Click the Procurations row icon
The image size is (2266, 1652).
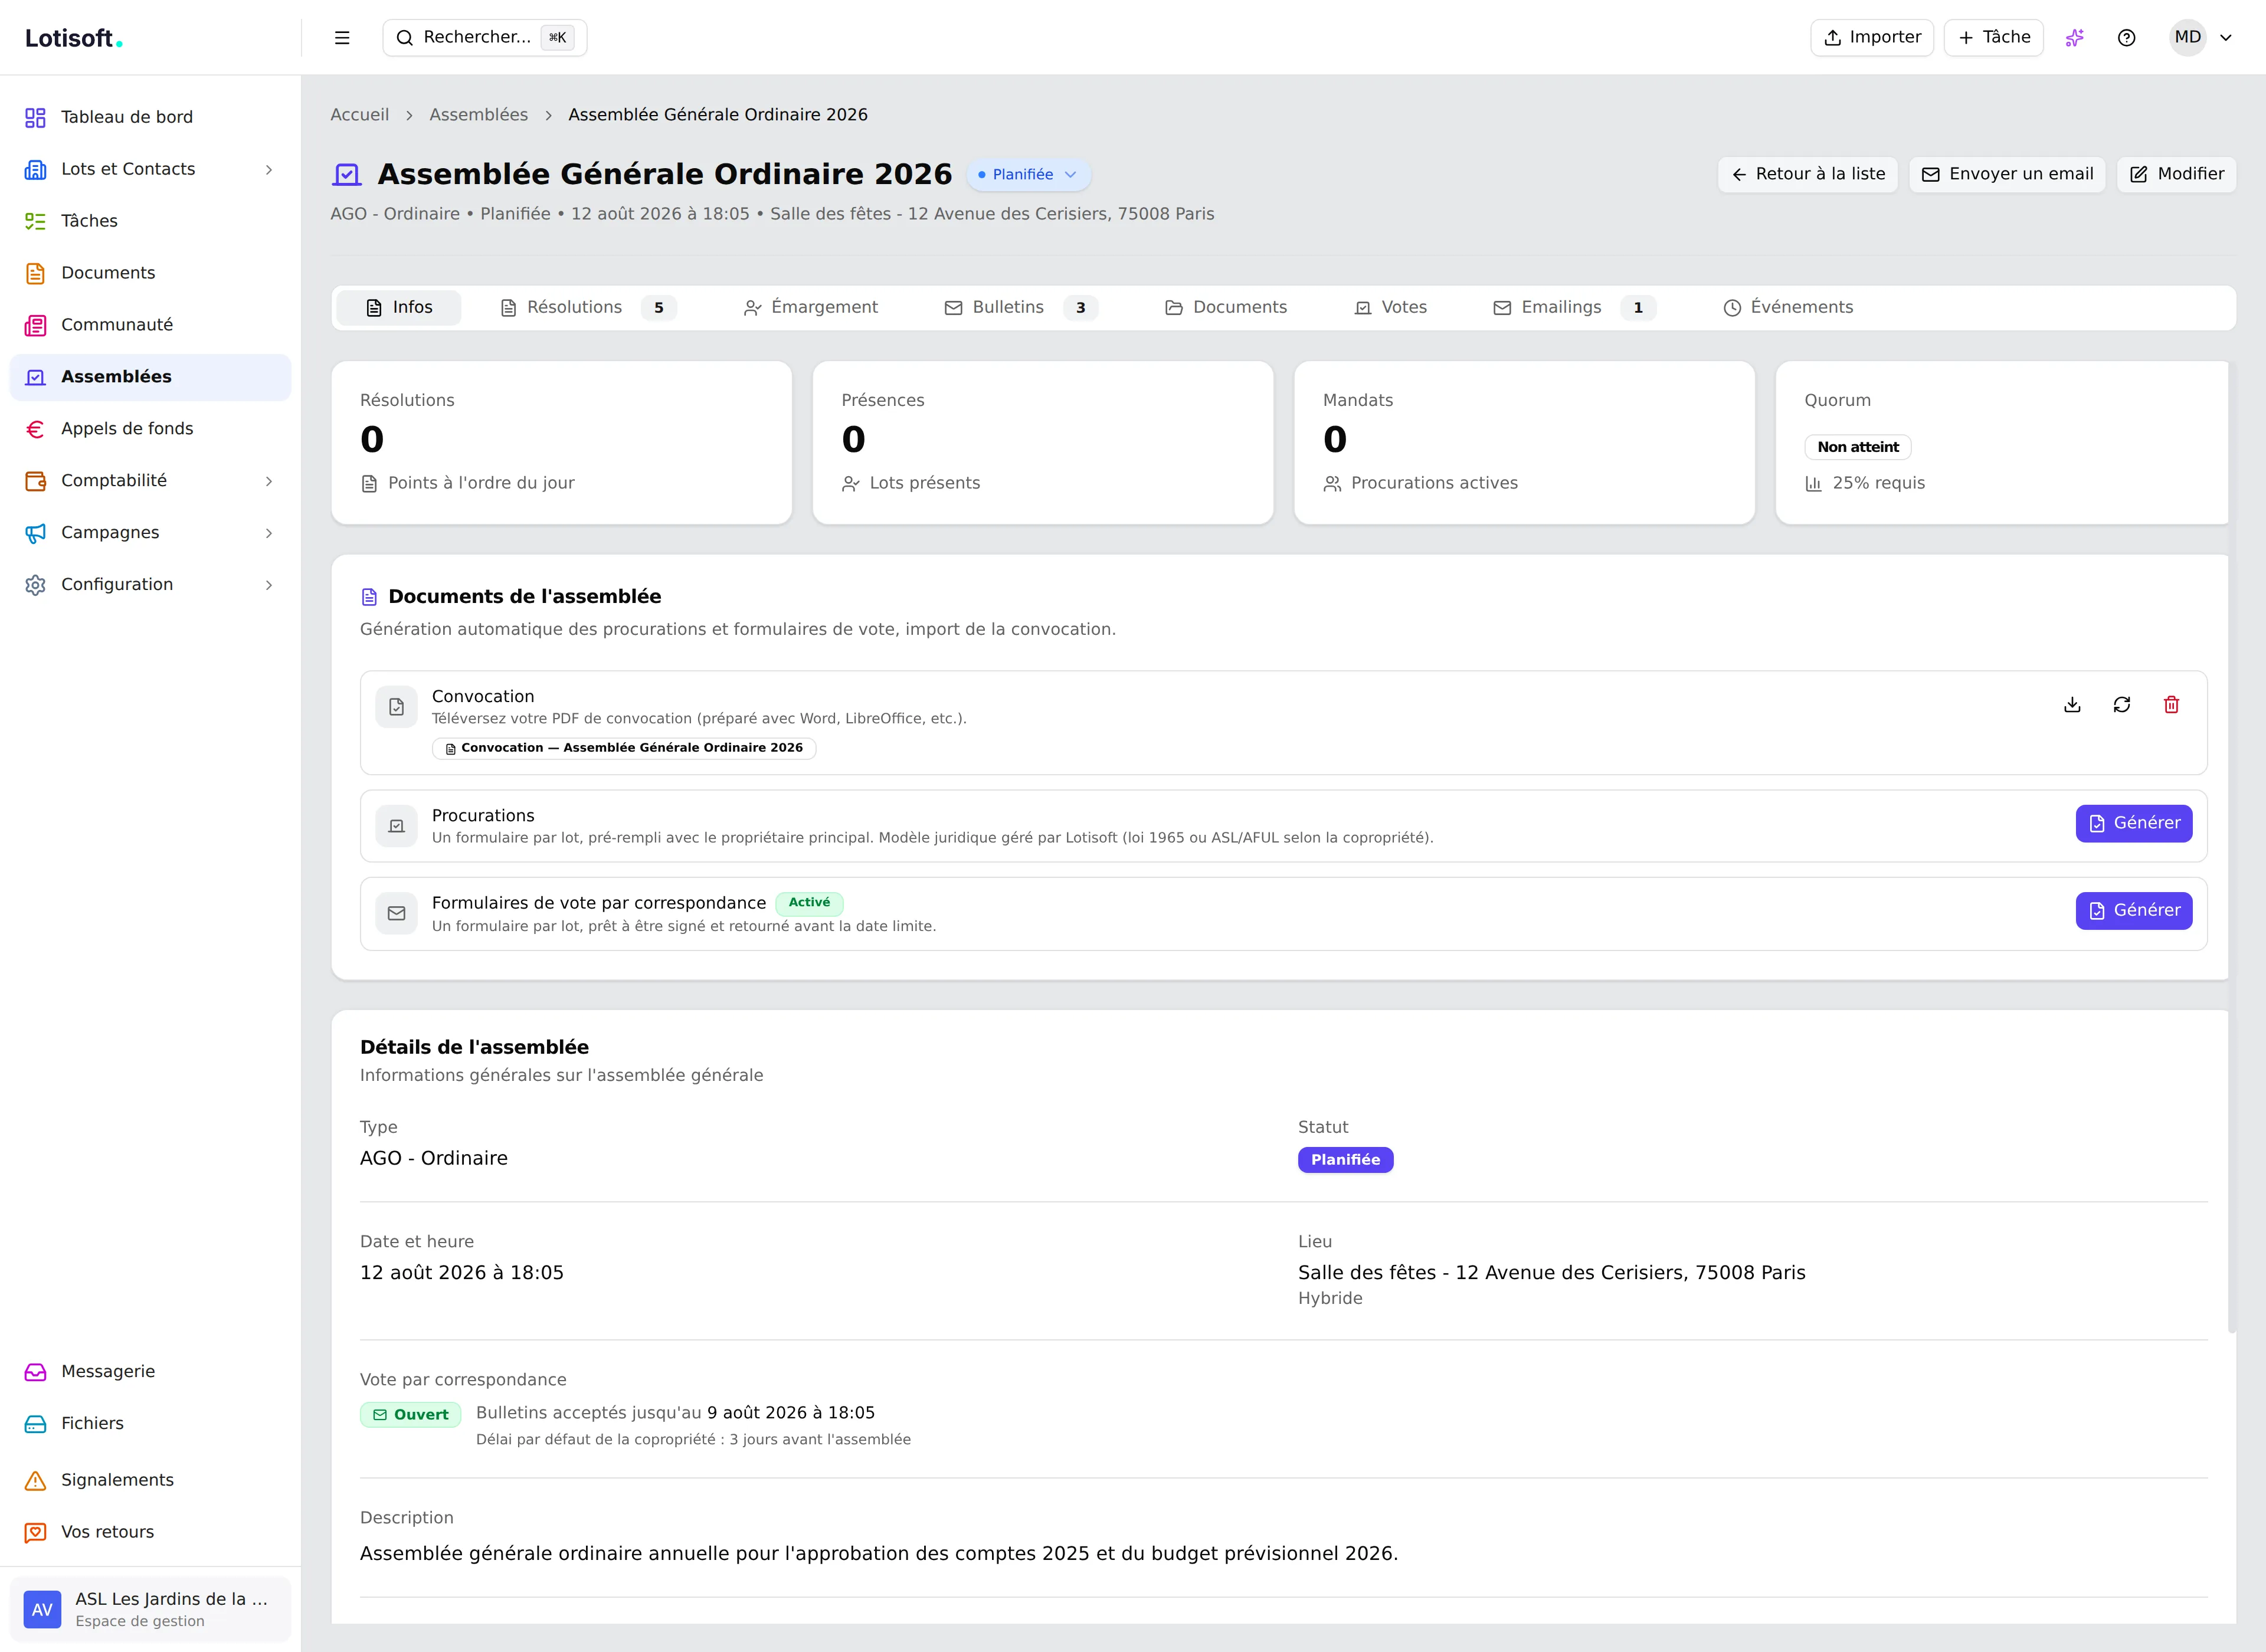click(396, 826)
